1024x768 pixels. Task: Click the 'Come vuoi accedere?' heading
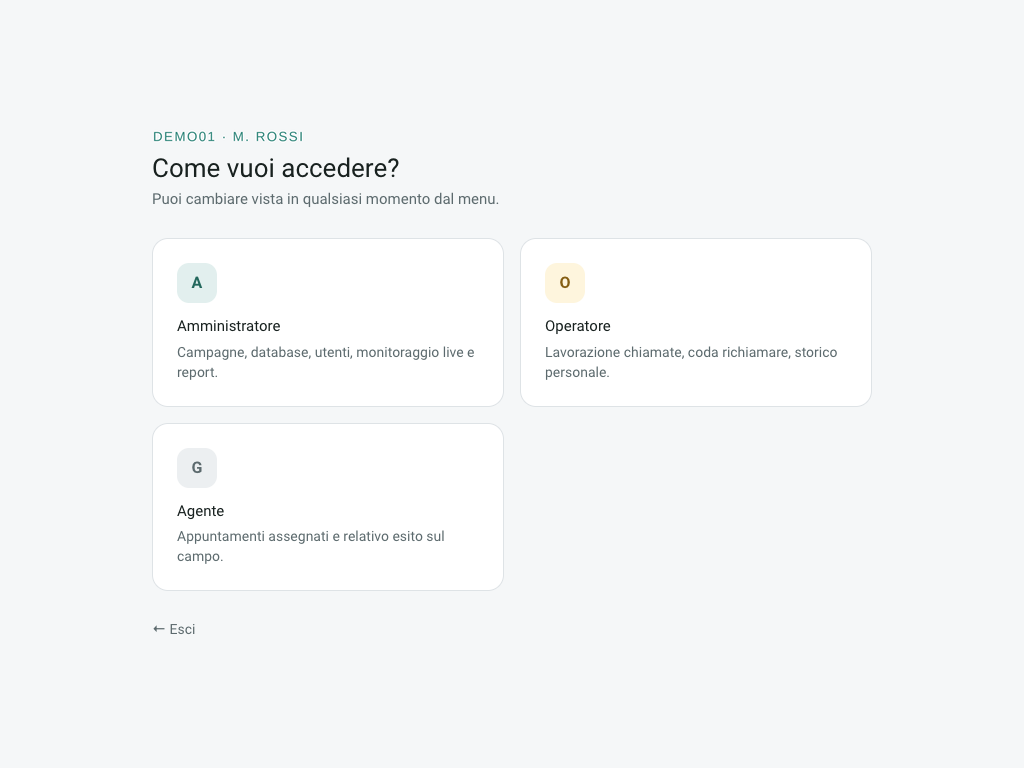tap(276, 168)
